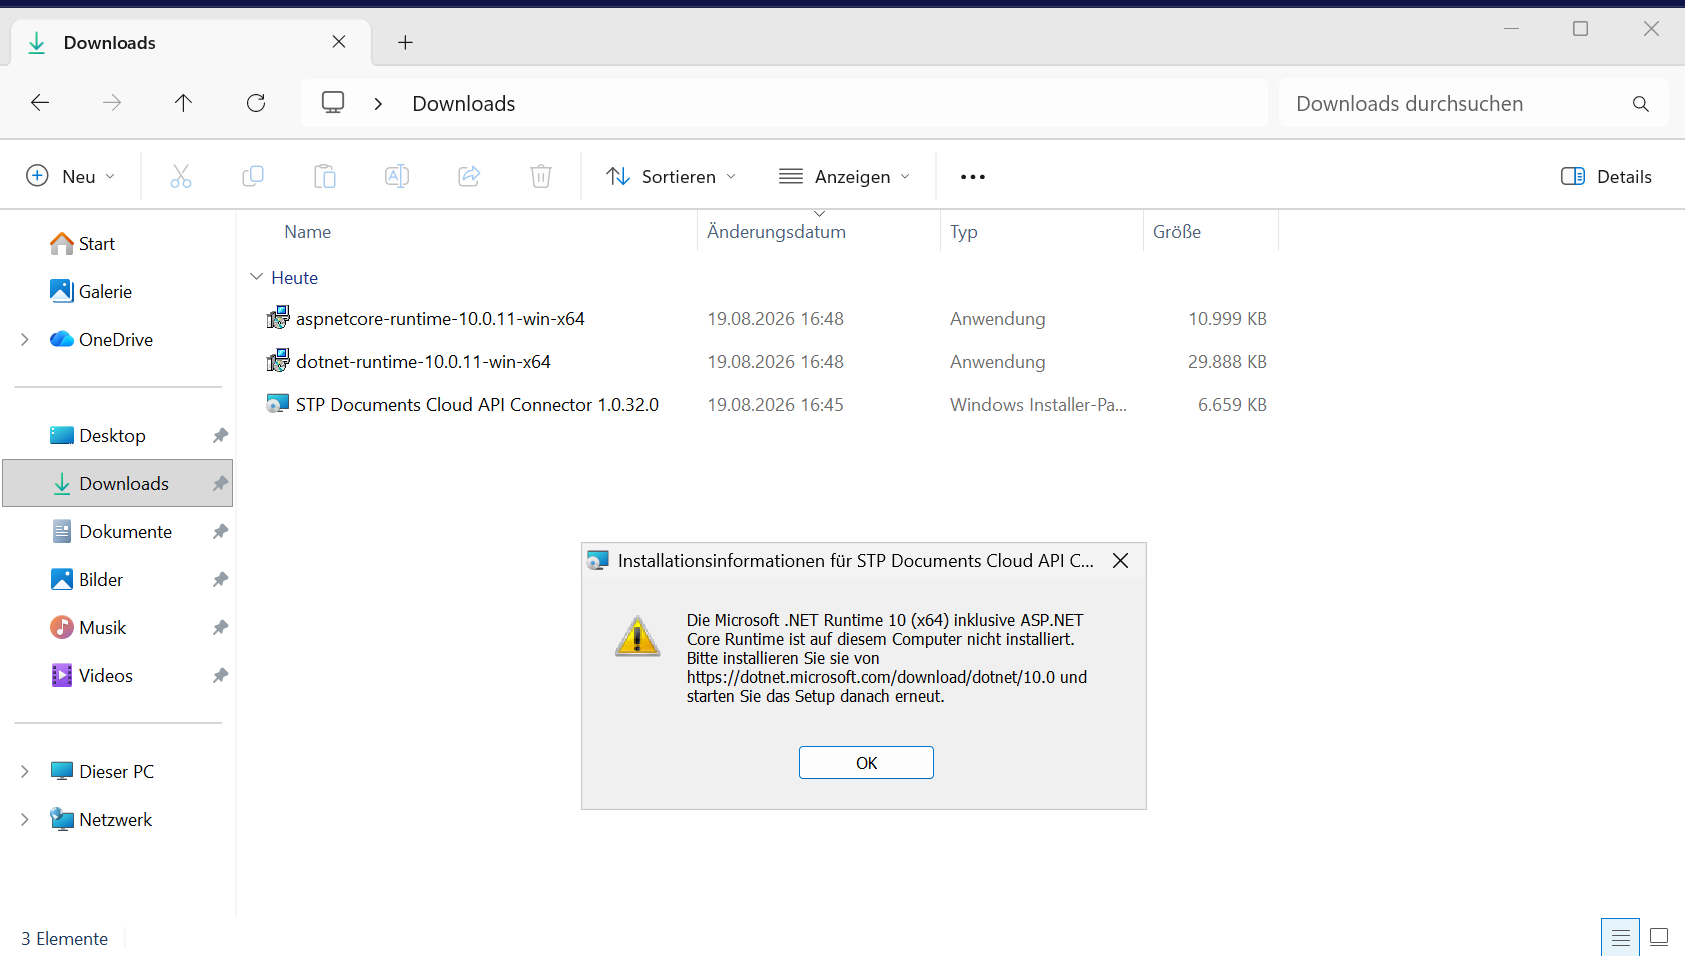Open Galerie in the sidebar
The image size is (1685, 956).
point(91,292)
